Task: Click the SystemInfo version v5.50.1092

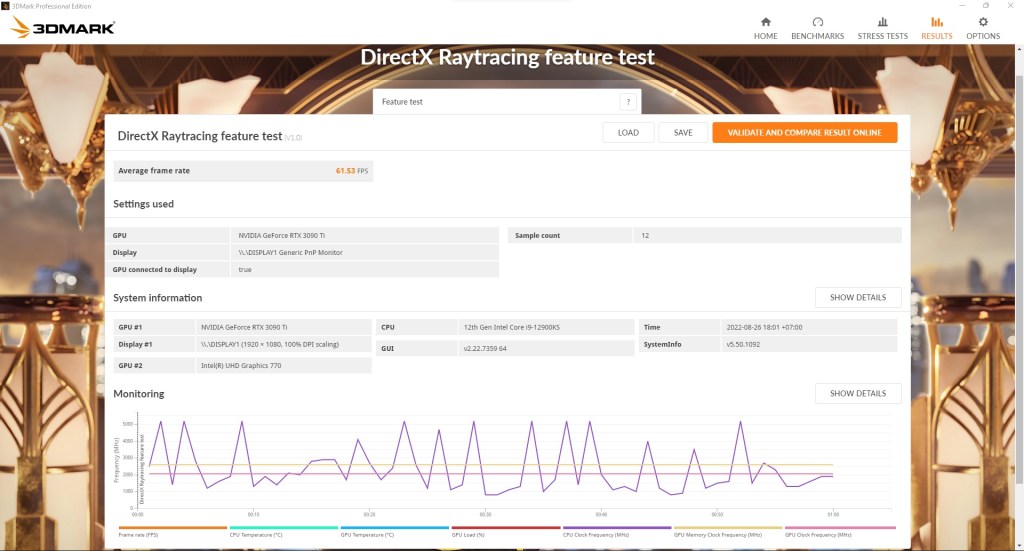Action: [809, 344]
